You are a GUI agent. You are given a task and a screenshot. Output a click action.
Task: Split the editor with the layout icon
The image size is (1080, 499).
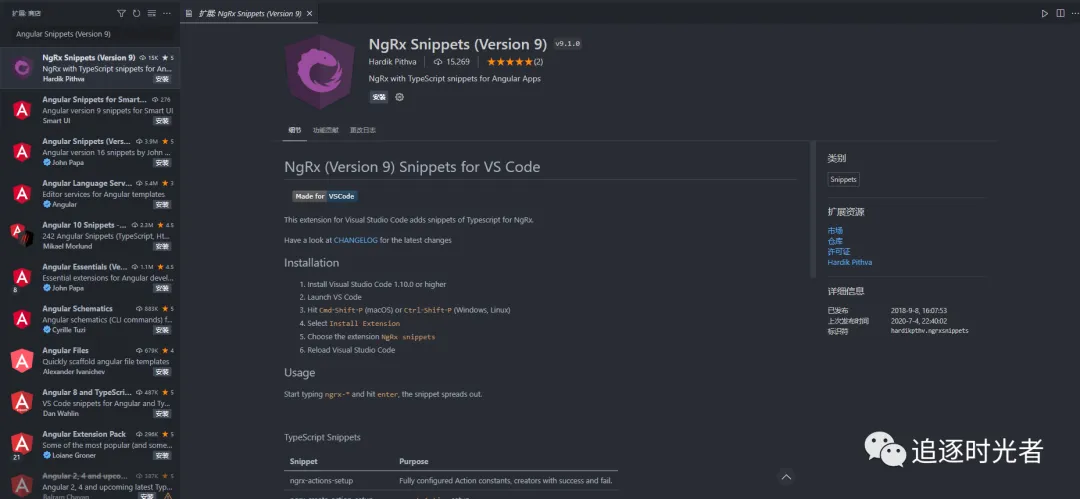(1060, 13)
